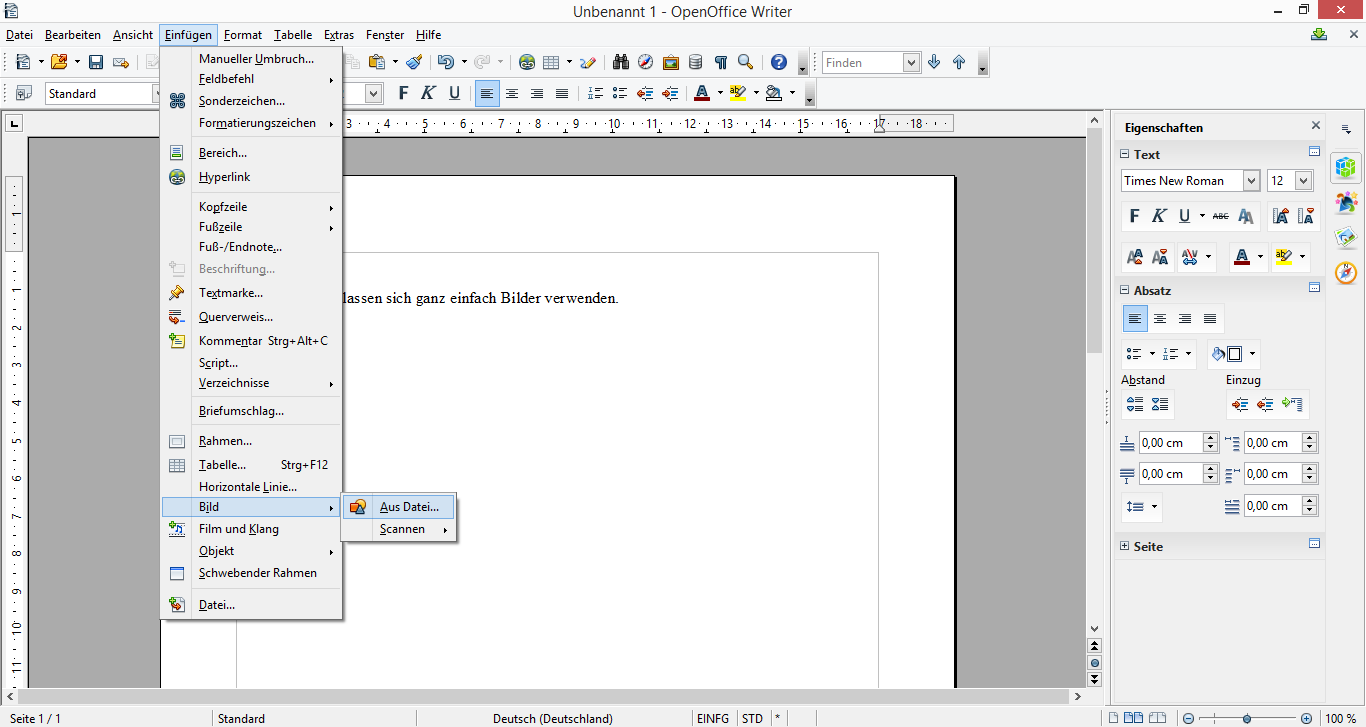Choose 'Aus Datei...' from Bild submenu

(x=408, y=507)
